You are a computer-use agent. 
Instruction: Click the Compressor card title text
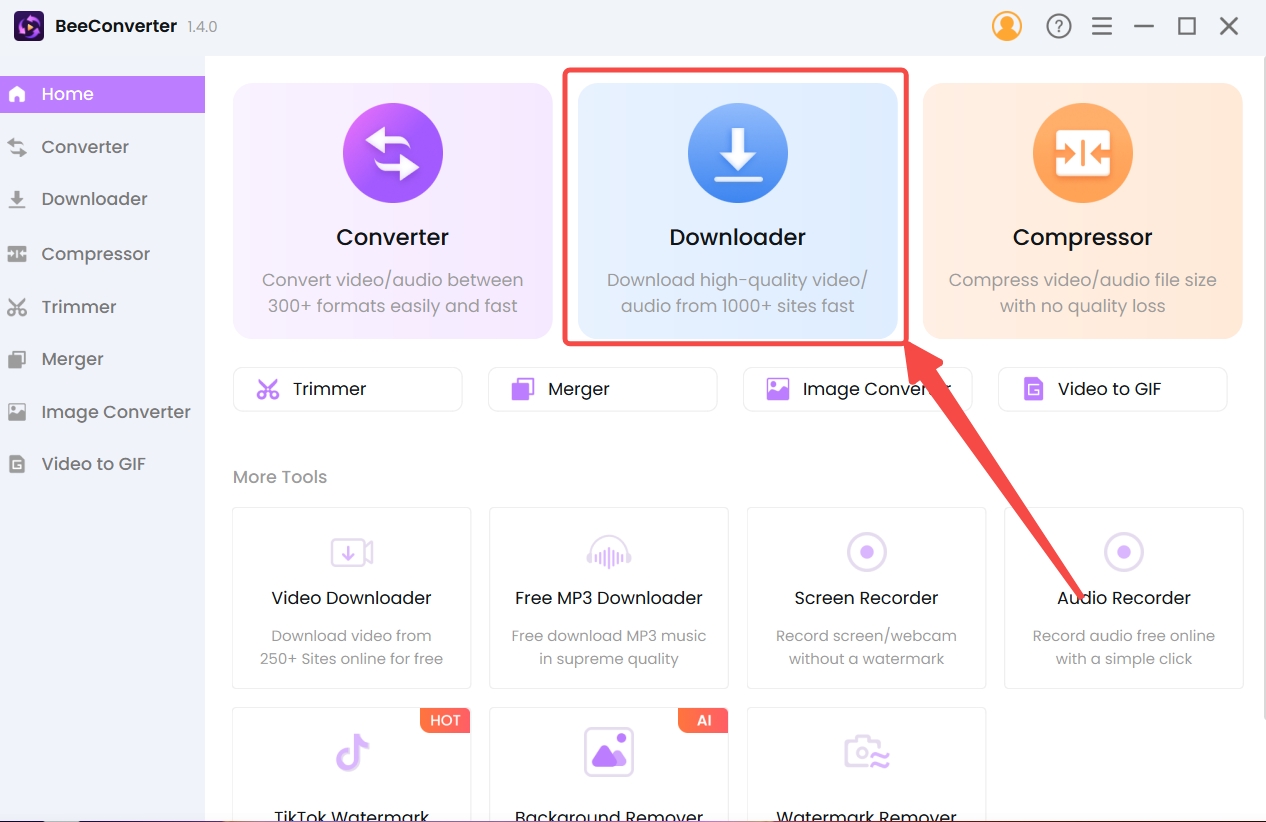pyautogui.click(x=1083, y=238)
